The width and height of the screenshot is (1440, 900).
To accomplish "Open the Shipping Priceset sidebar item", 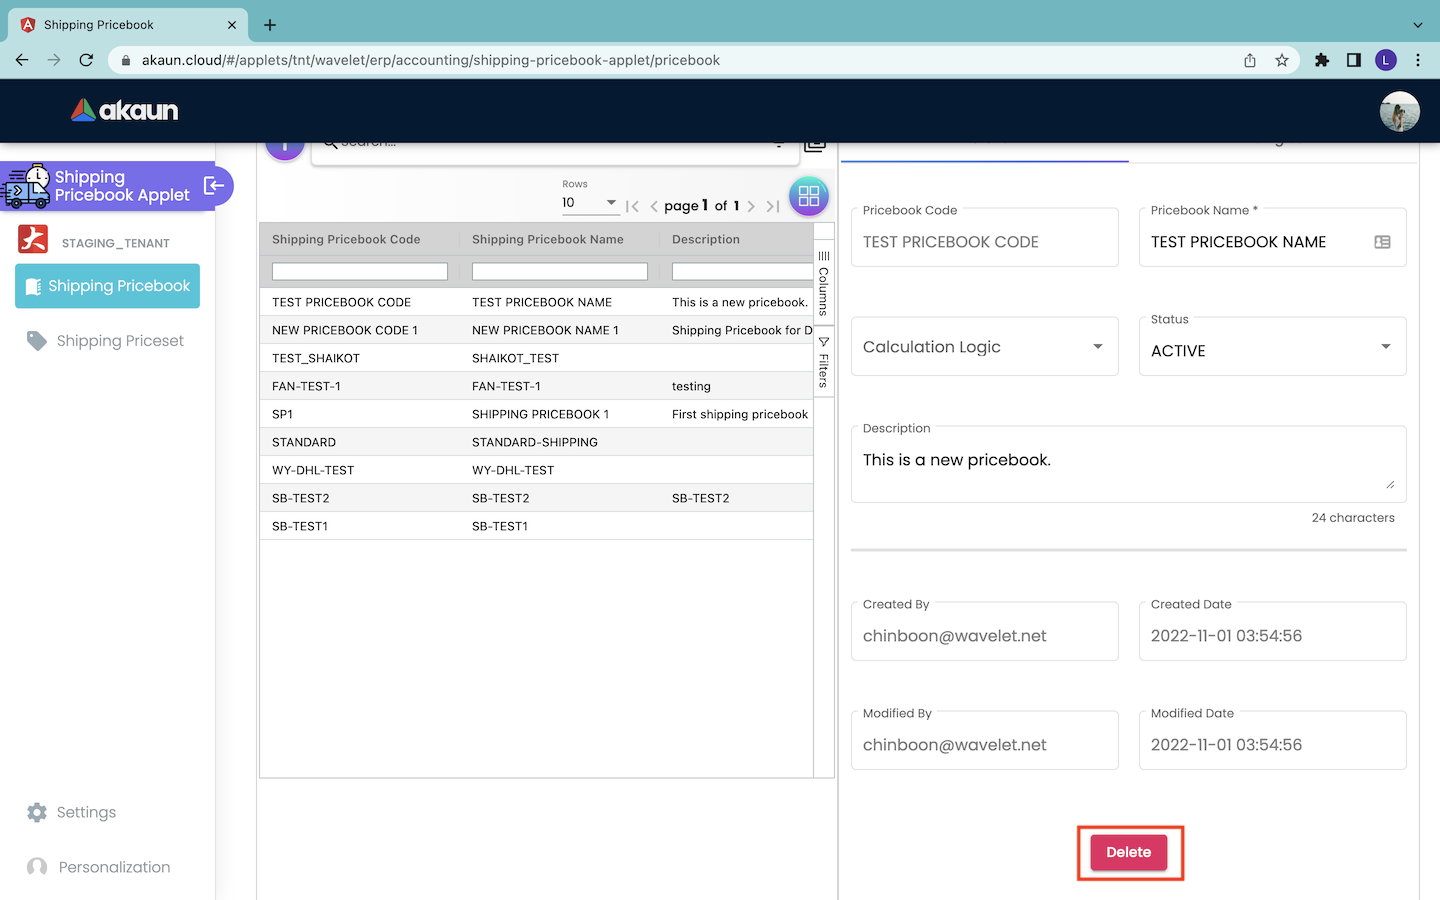I will 106,341.
